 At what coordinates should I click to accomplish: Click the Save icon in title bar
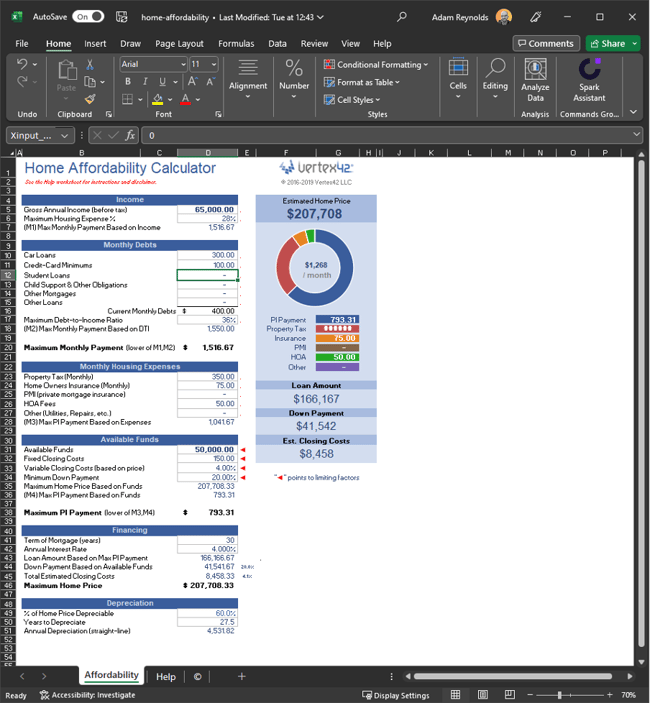click(x=121, y=17)
